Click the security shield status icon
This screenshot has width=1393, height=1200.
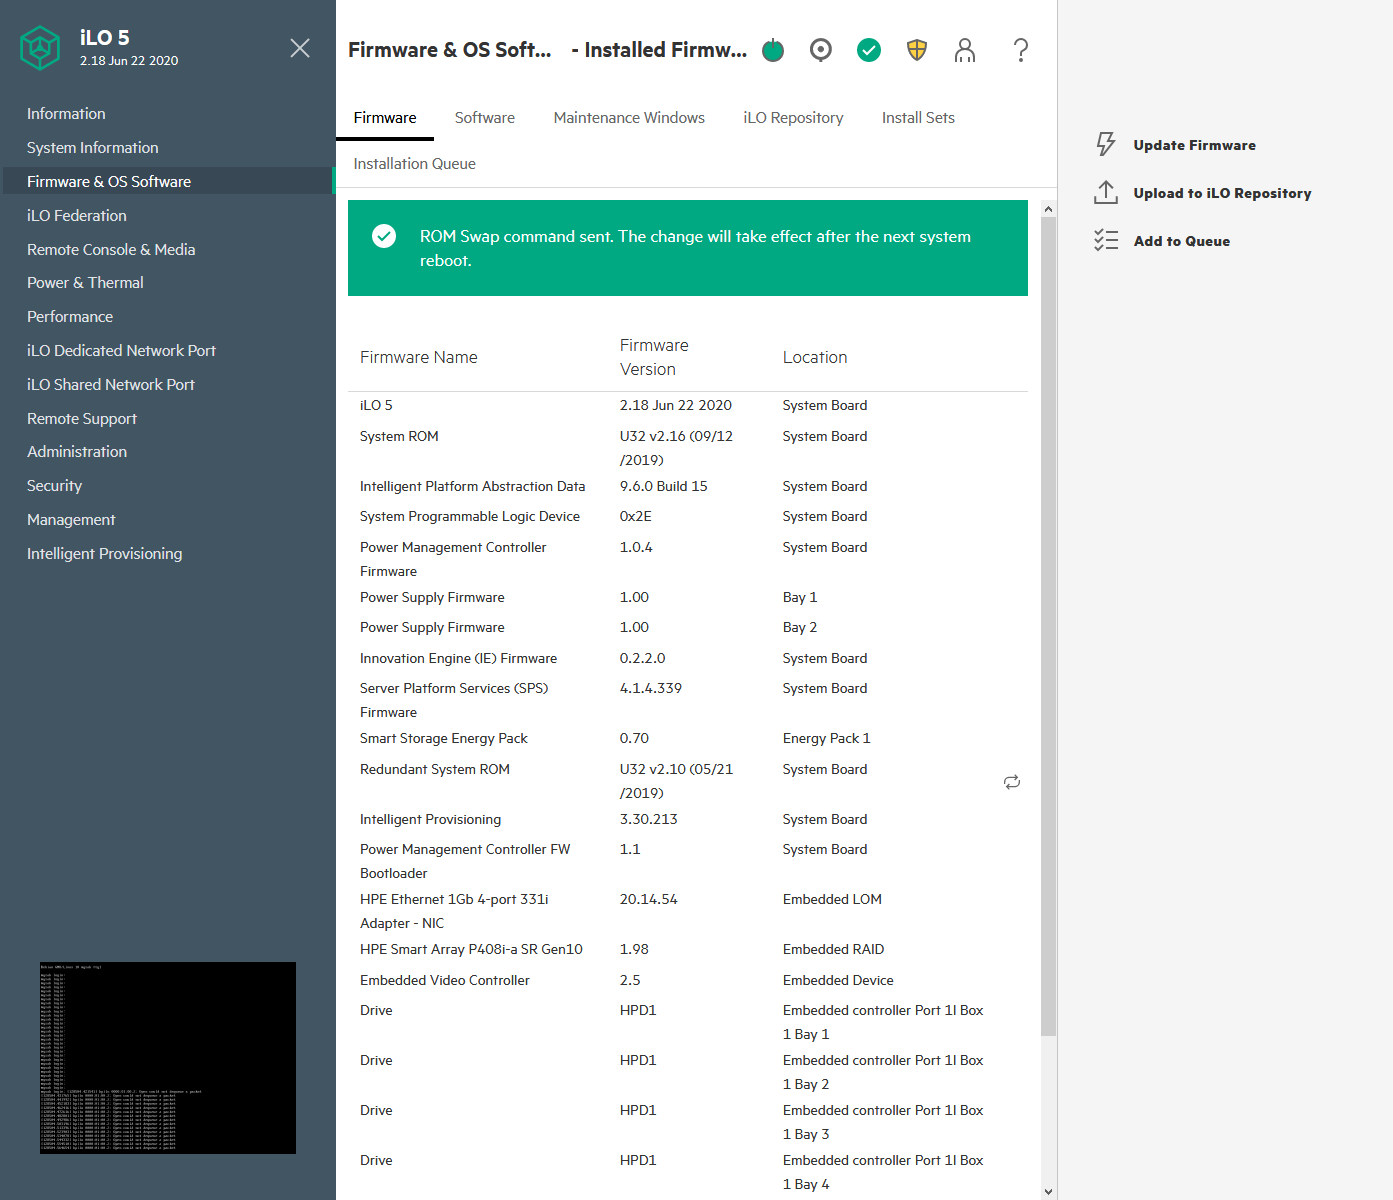pos(917,50)
